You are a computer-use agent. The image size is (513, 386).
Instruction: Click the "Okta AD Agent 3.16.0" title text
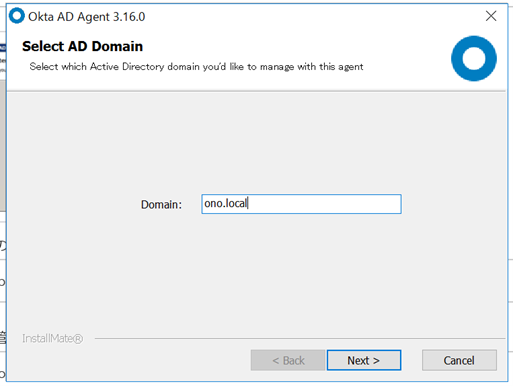coord(87,17)
